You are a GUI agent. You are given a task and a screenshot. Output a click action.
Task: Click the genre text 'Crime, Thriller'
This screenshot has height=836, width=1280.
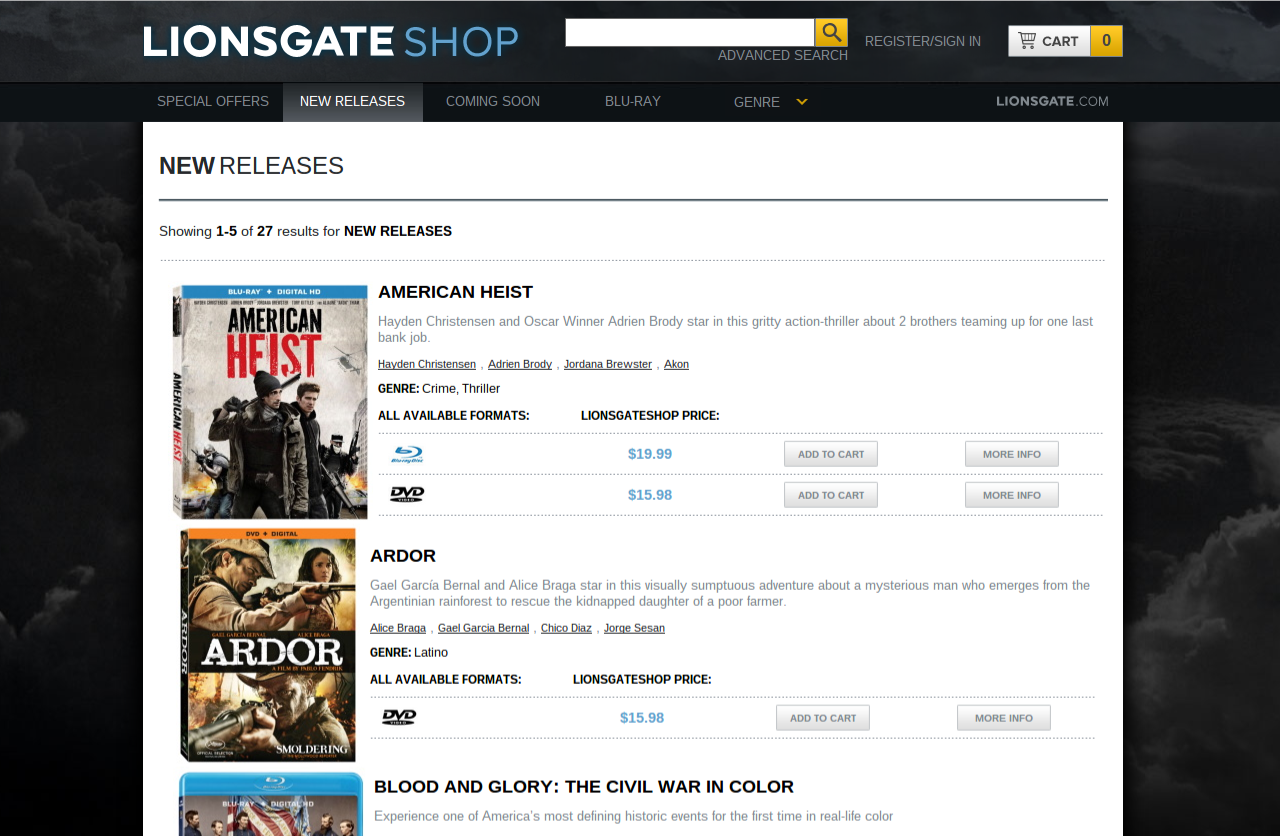tap(461, 388)
